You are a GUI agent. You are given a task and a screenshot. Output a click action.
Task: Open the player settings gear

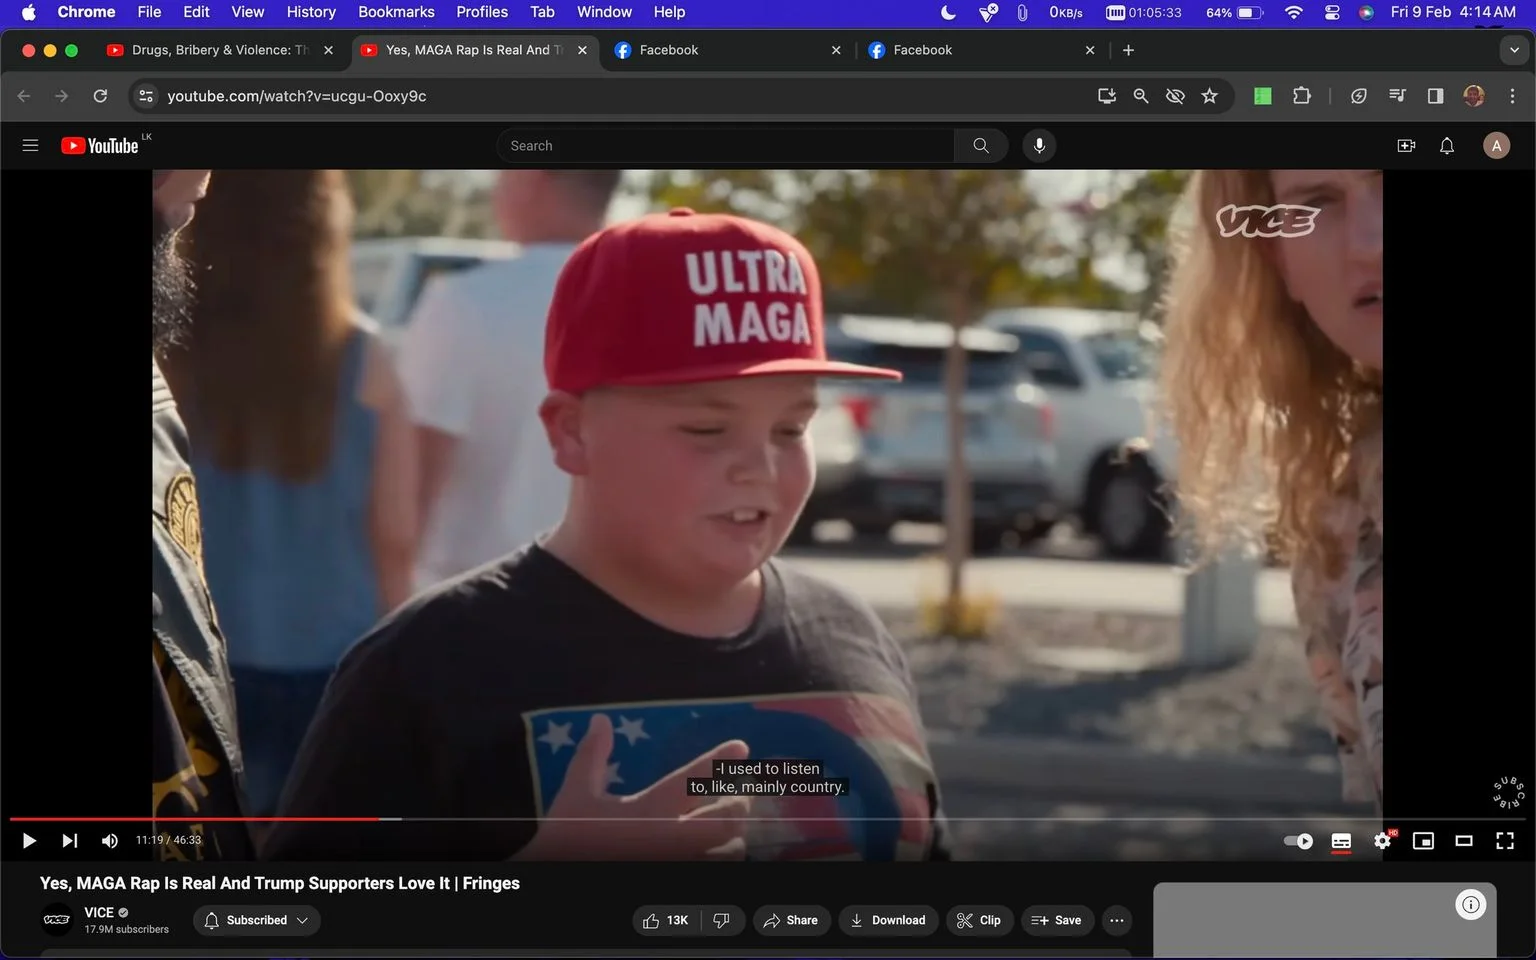pos(1383,841)
